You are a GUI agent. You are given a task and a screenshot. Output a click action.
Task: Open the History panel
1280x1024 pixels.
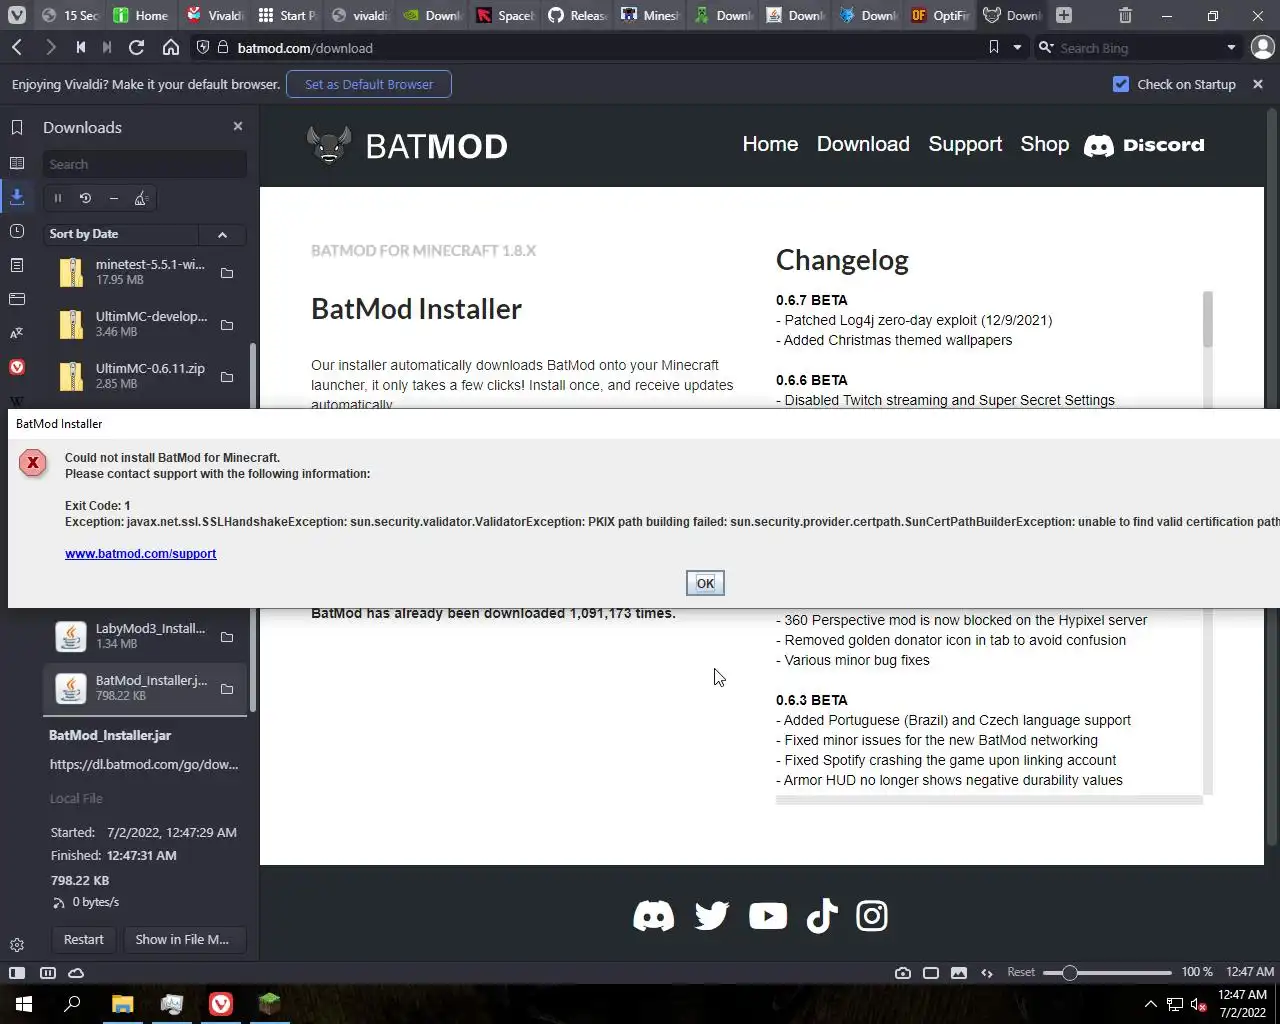pos(17,231)
